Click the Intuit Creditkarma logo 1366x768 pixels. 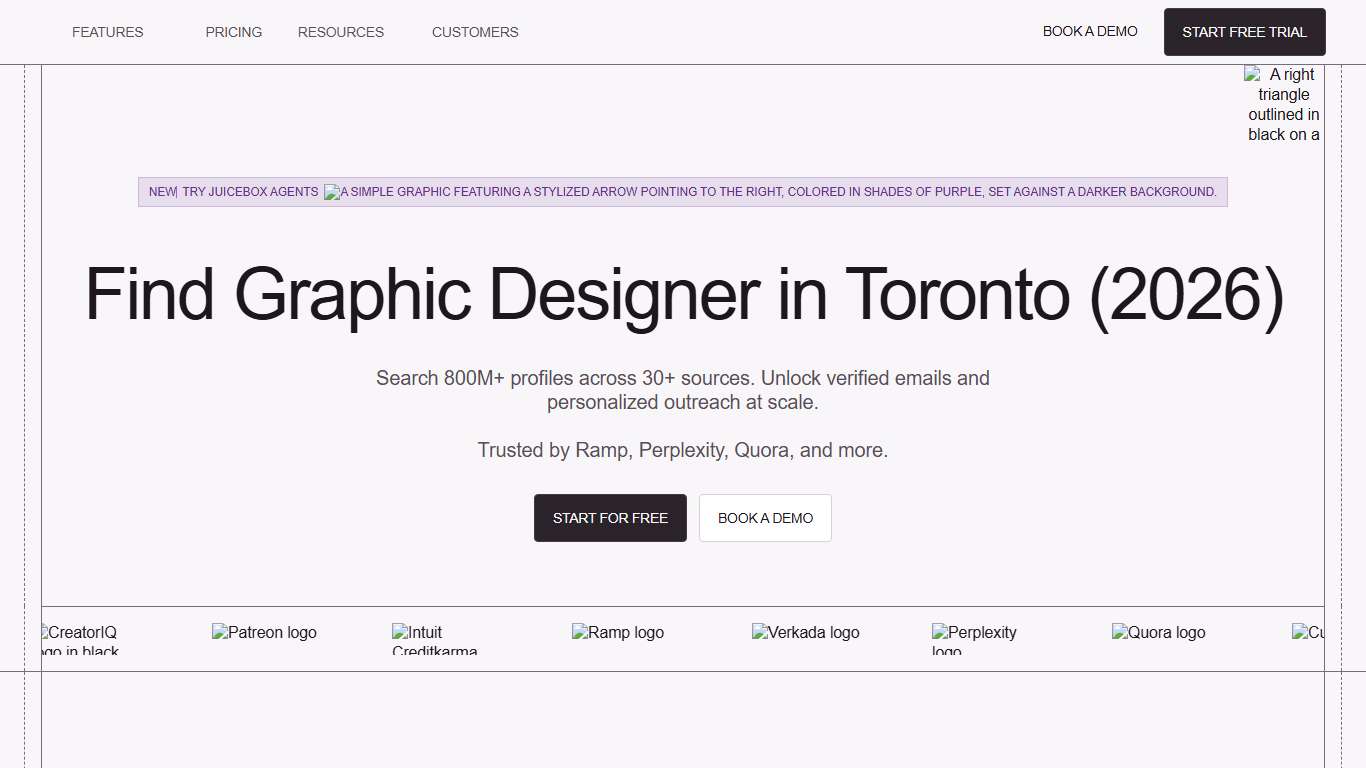[x=434, y=639]
